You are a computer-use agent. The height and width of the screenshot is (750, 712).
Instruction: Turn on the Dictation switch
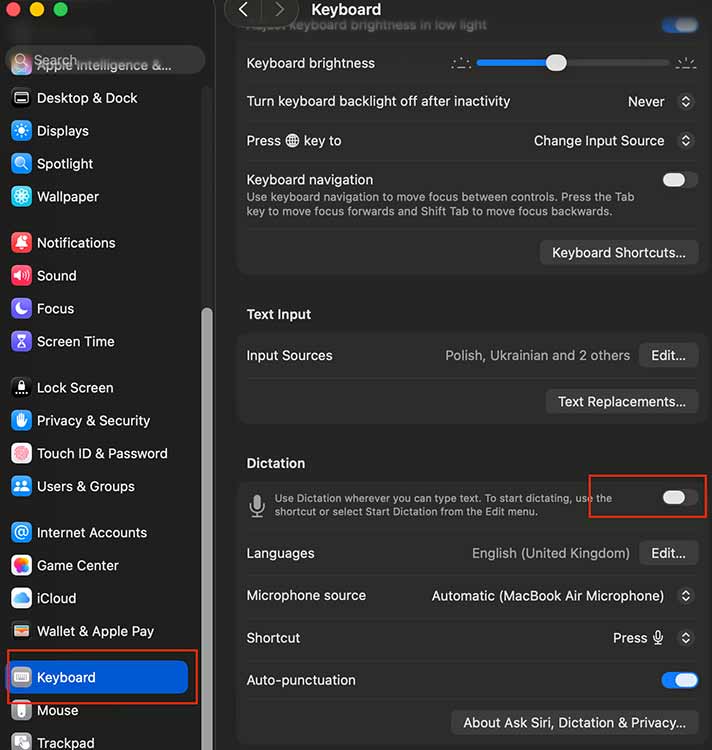pyautogui.click(x=680, y=498)
